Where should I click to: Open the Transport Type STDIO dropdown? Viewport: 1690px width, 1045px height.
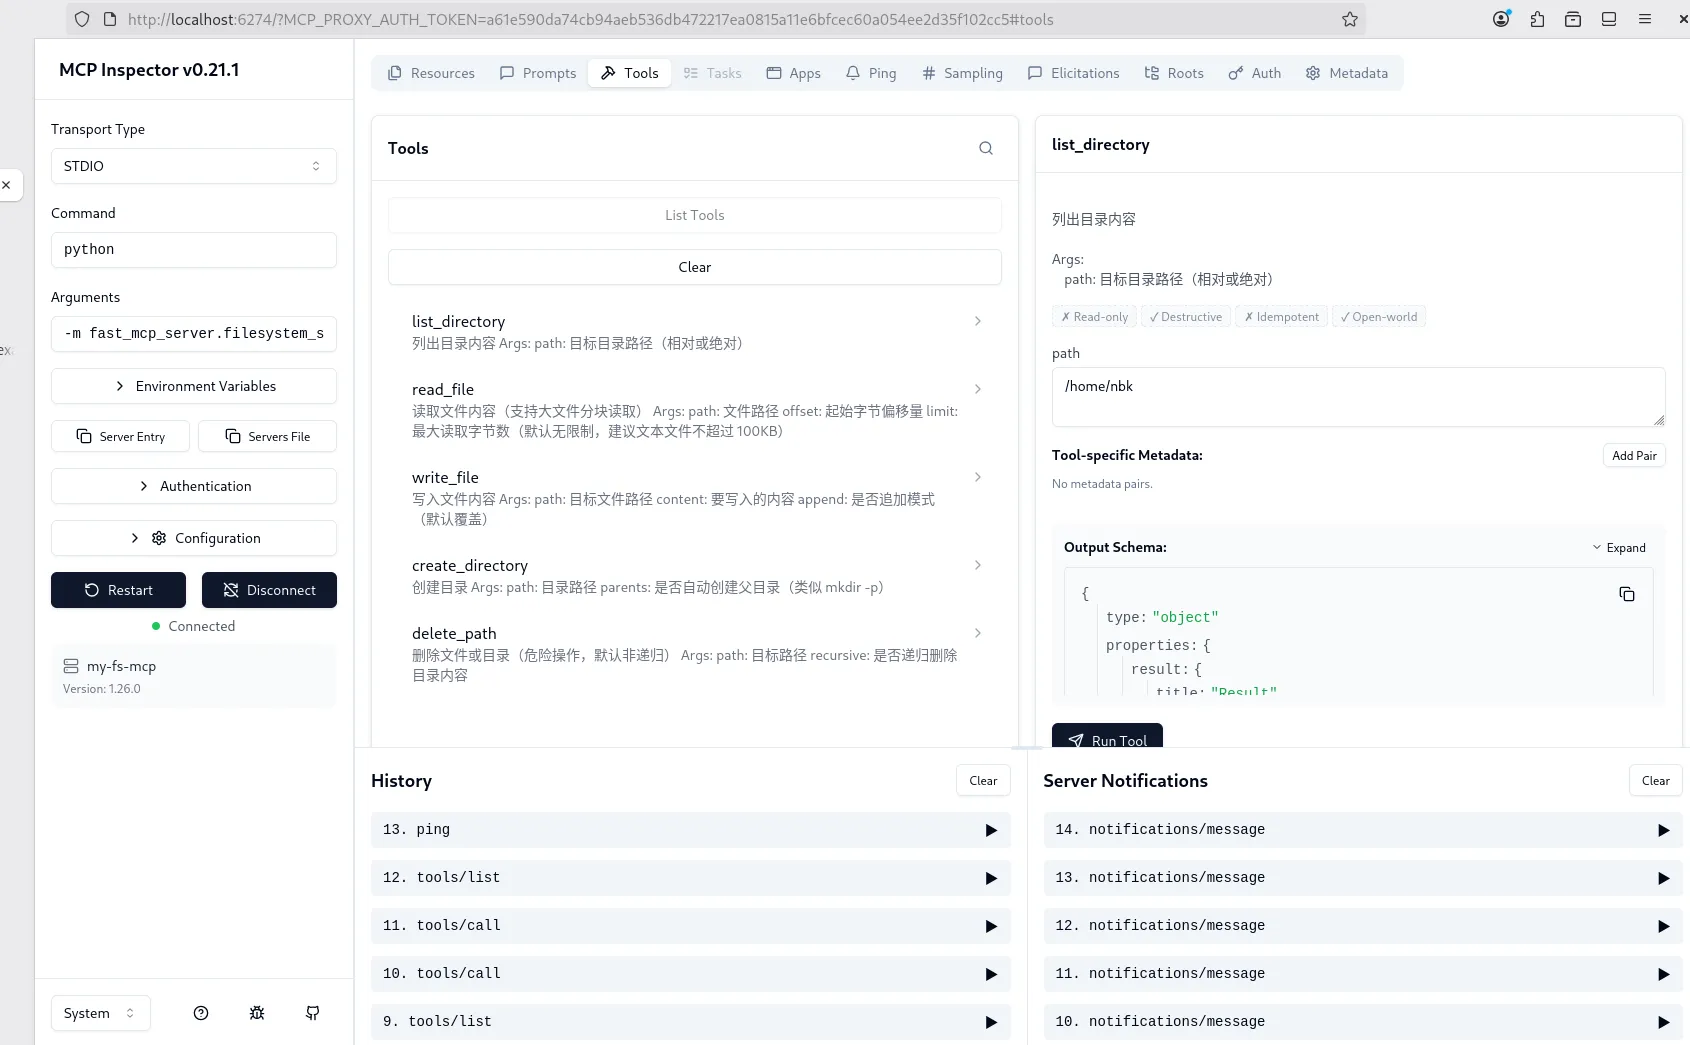click(194, 166)
